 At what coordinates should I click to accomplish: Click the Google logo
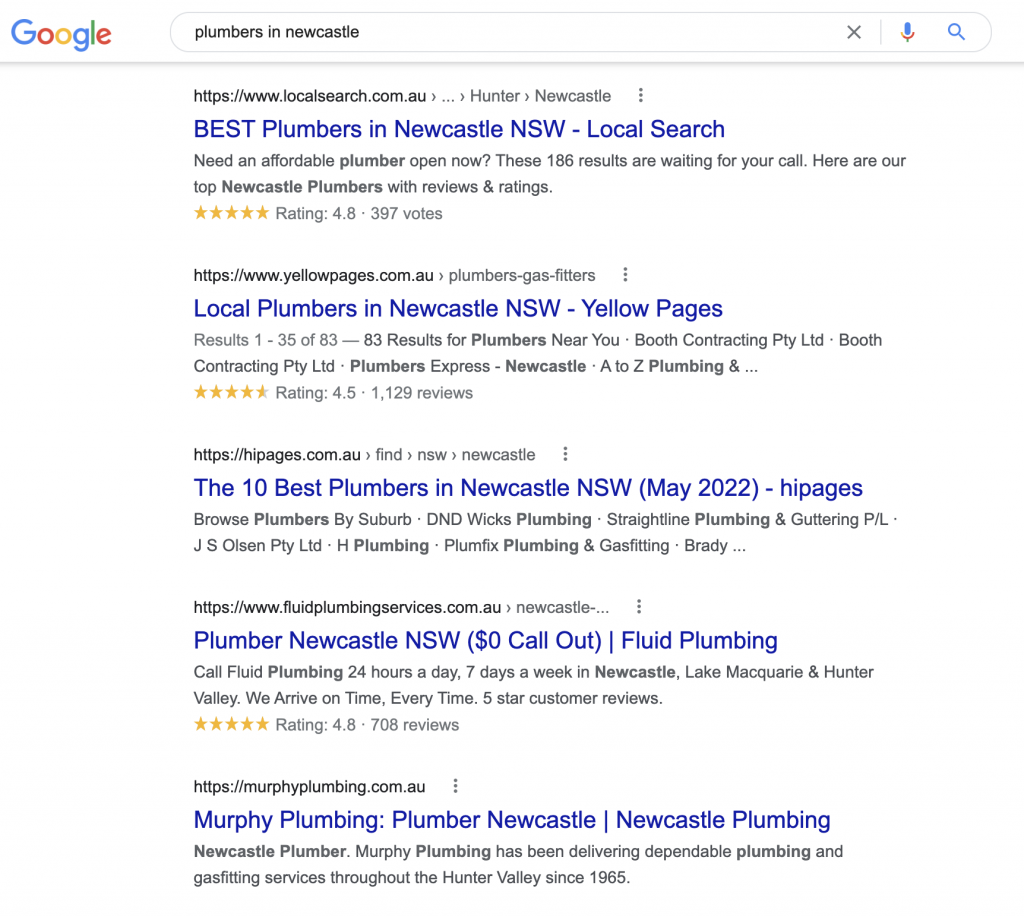tap(61, 34)
